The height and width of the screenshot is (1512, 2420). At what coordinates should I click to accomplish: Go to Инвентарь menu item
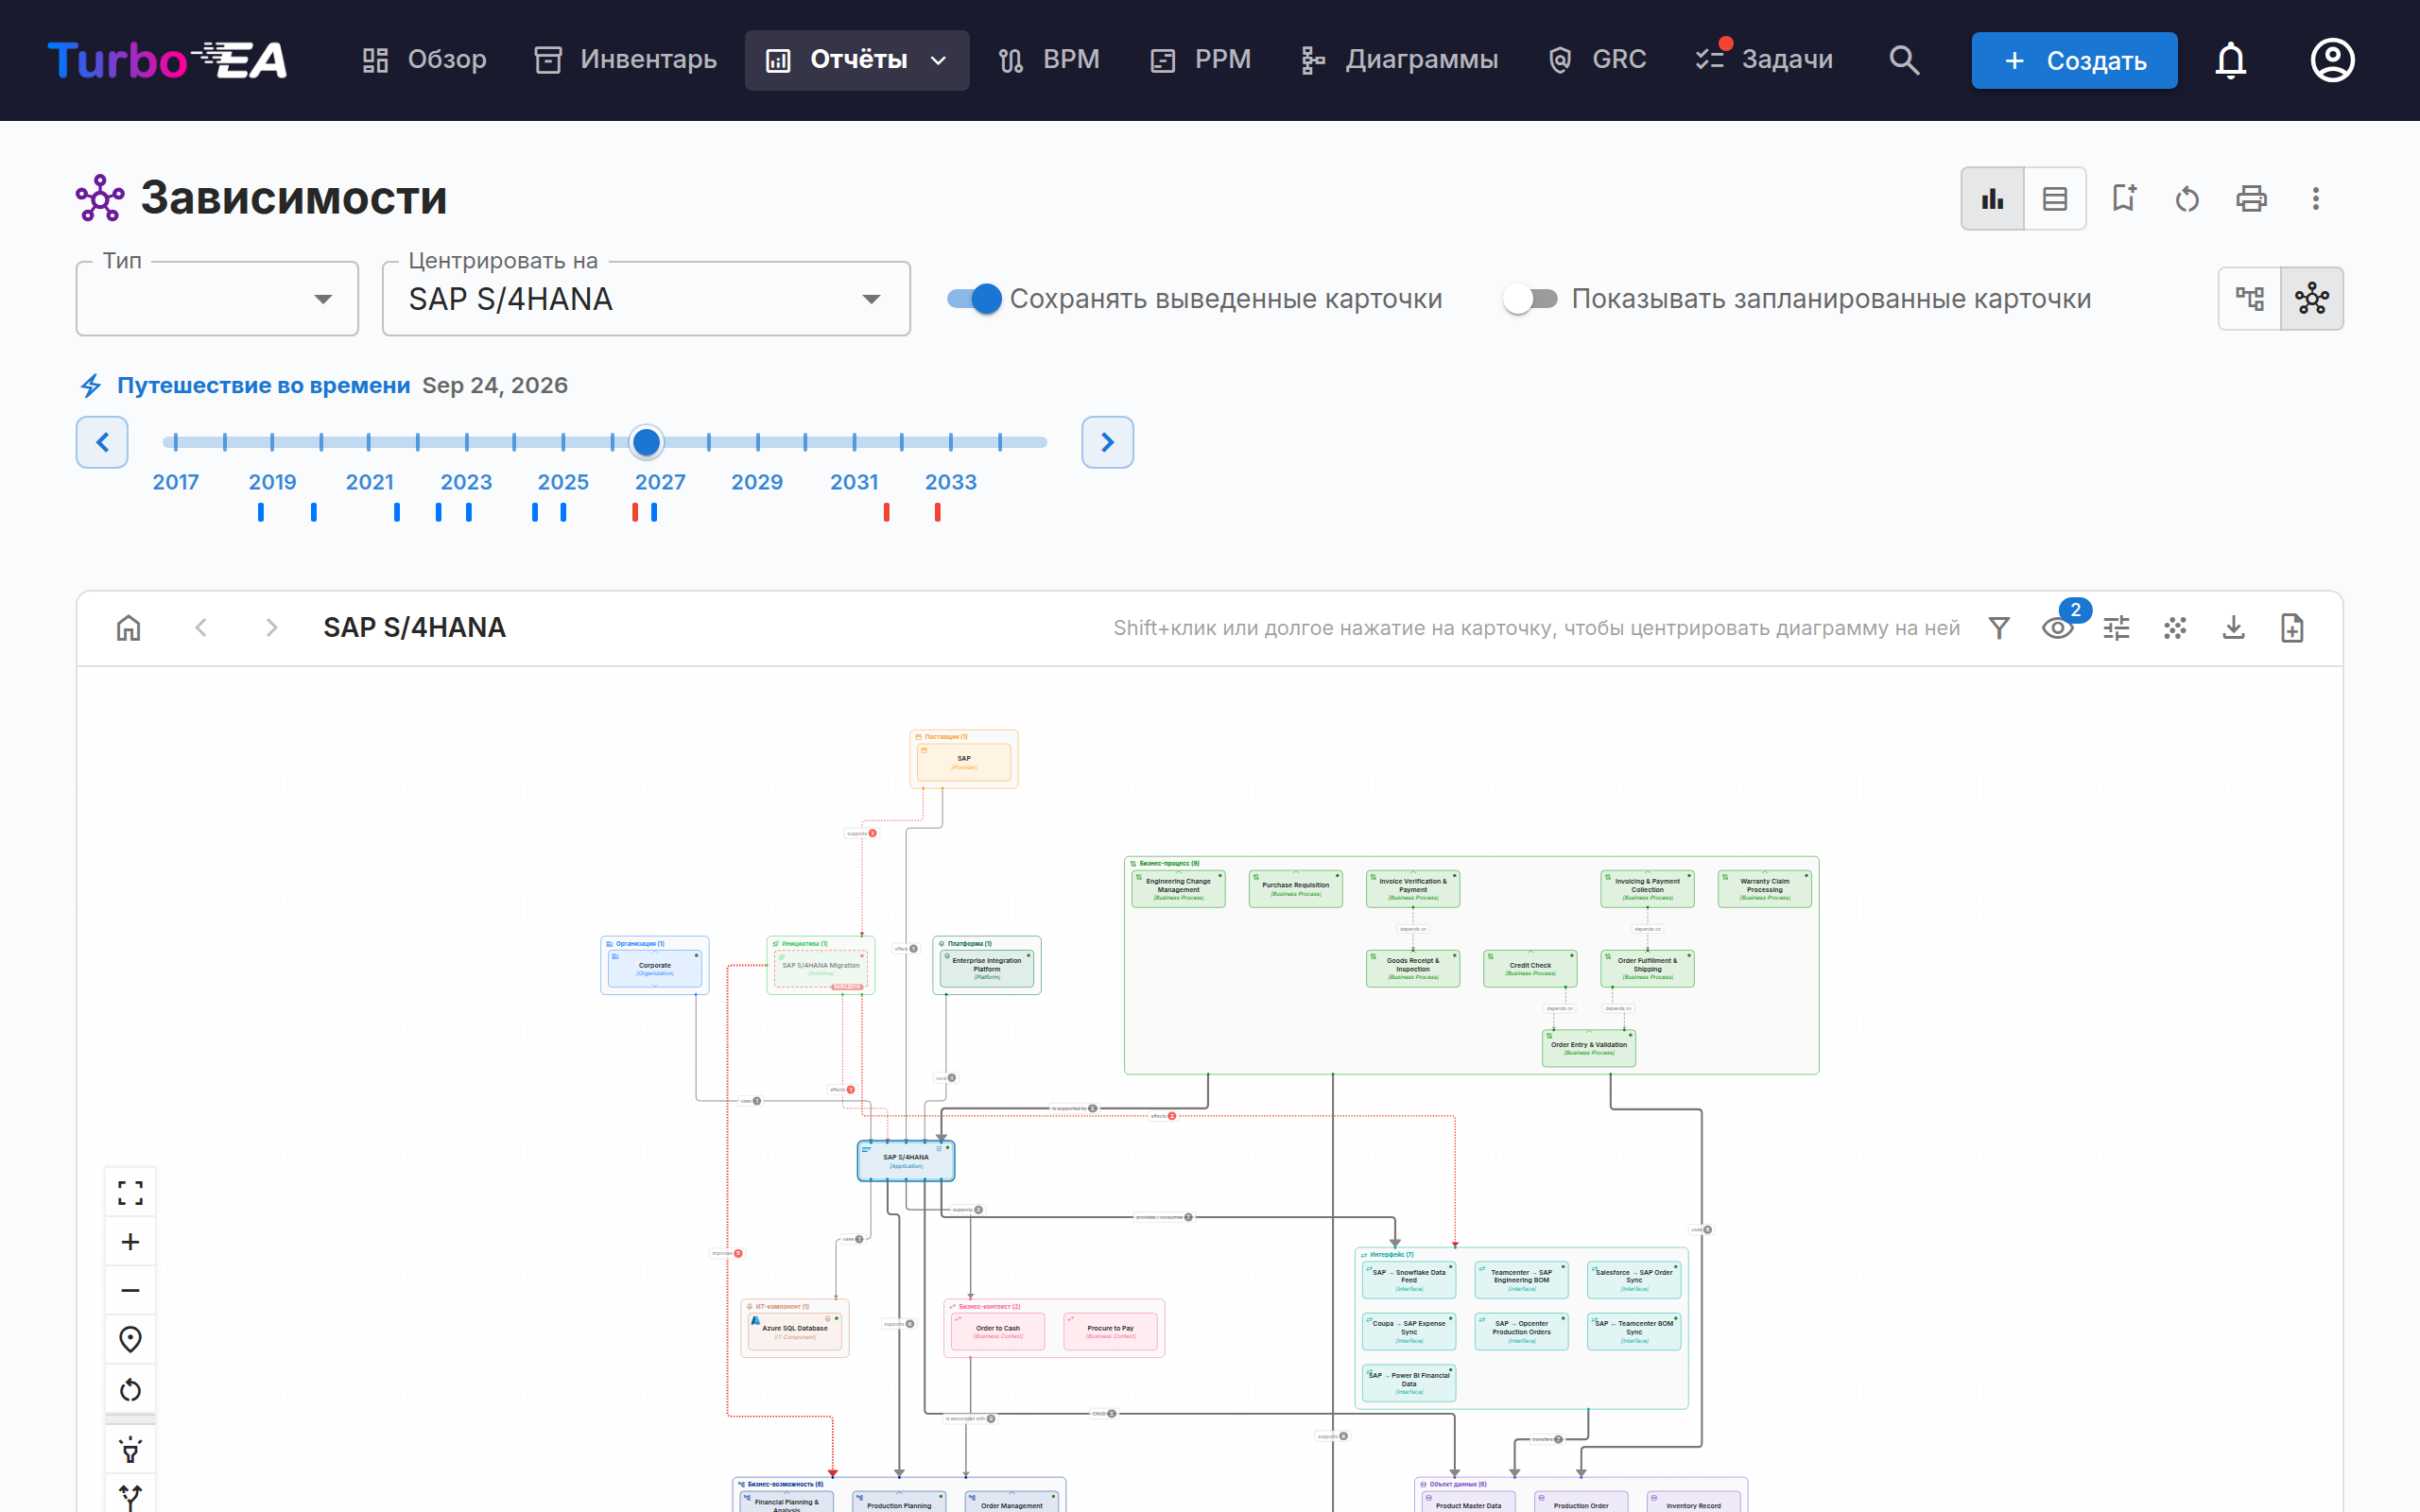[626, 60]
